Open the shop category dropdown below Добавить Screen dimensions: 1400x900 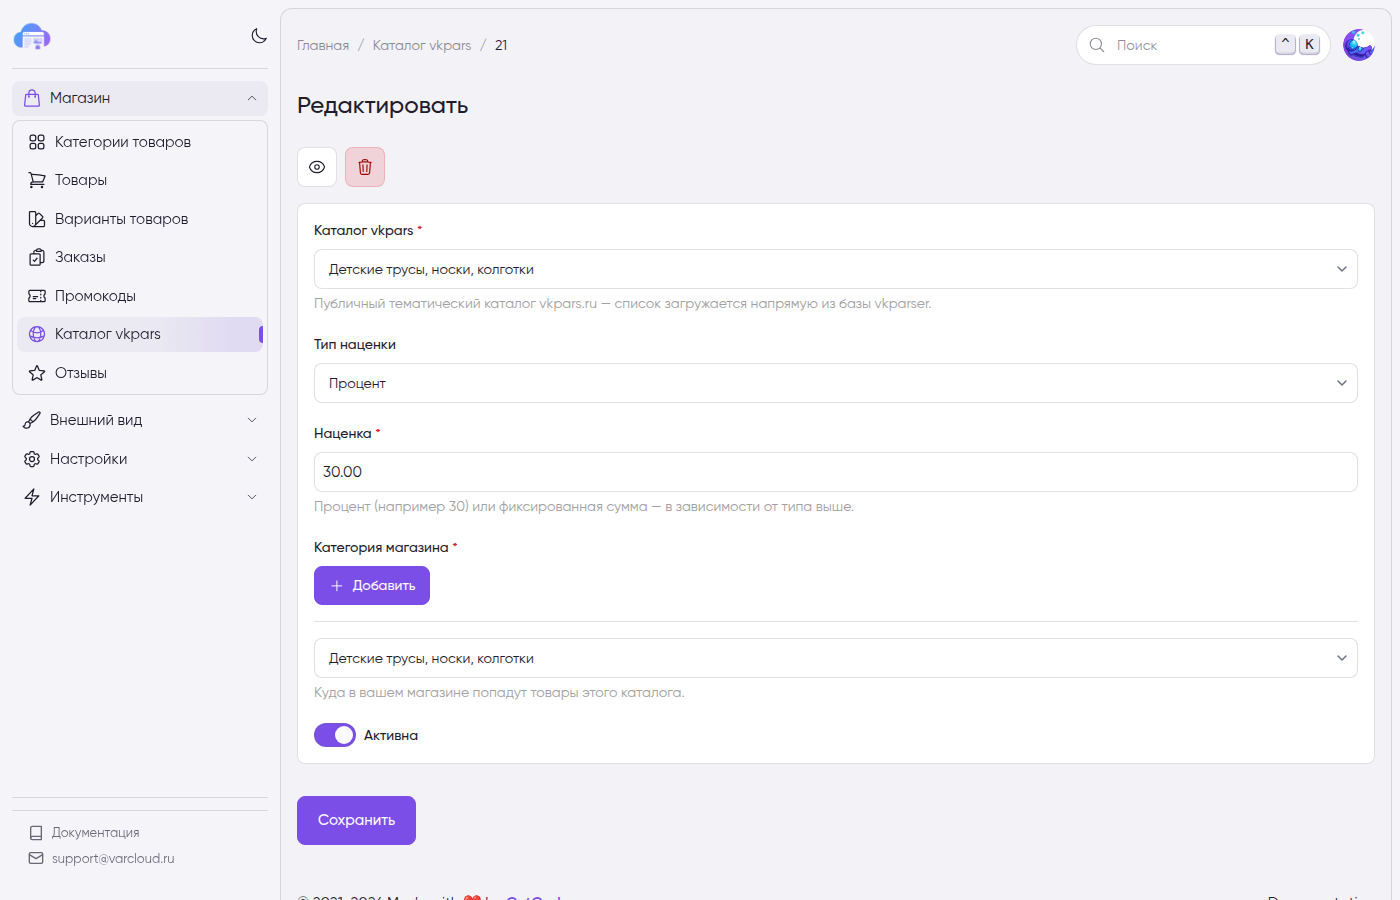click(836, 658)
